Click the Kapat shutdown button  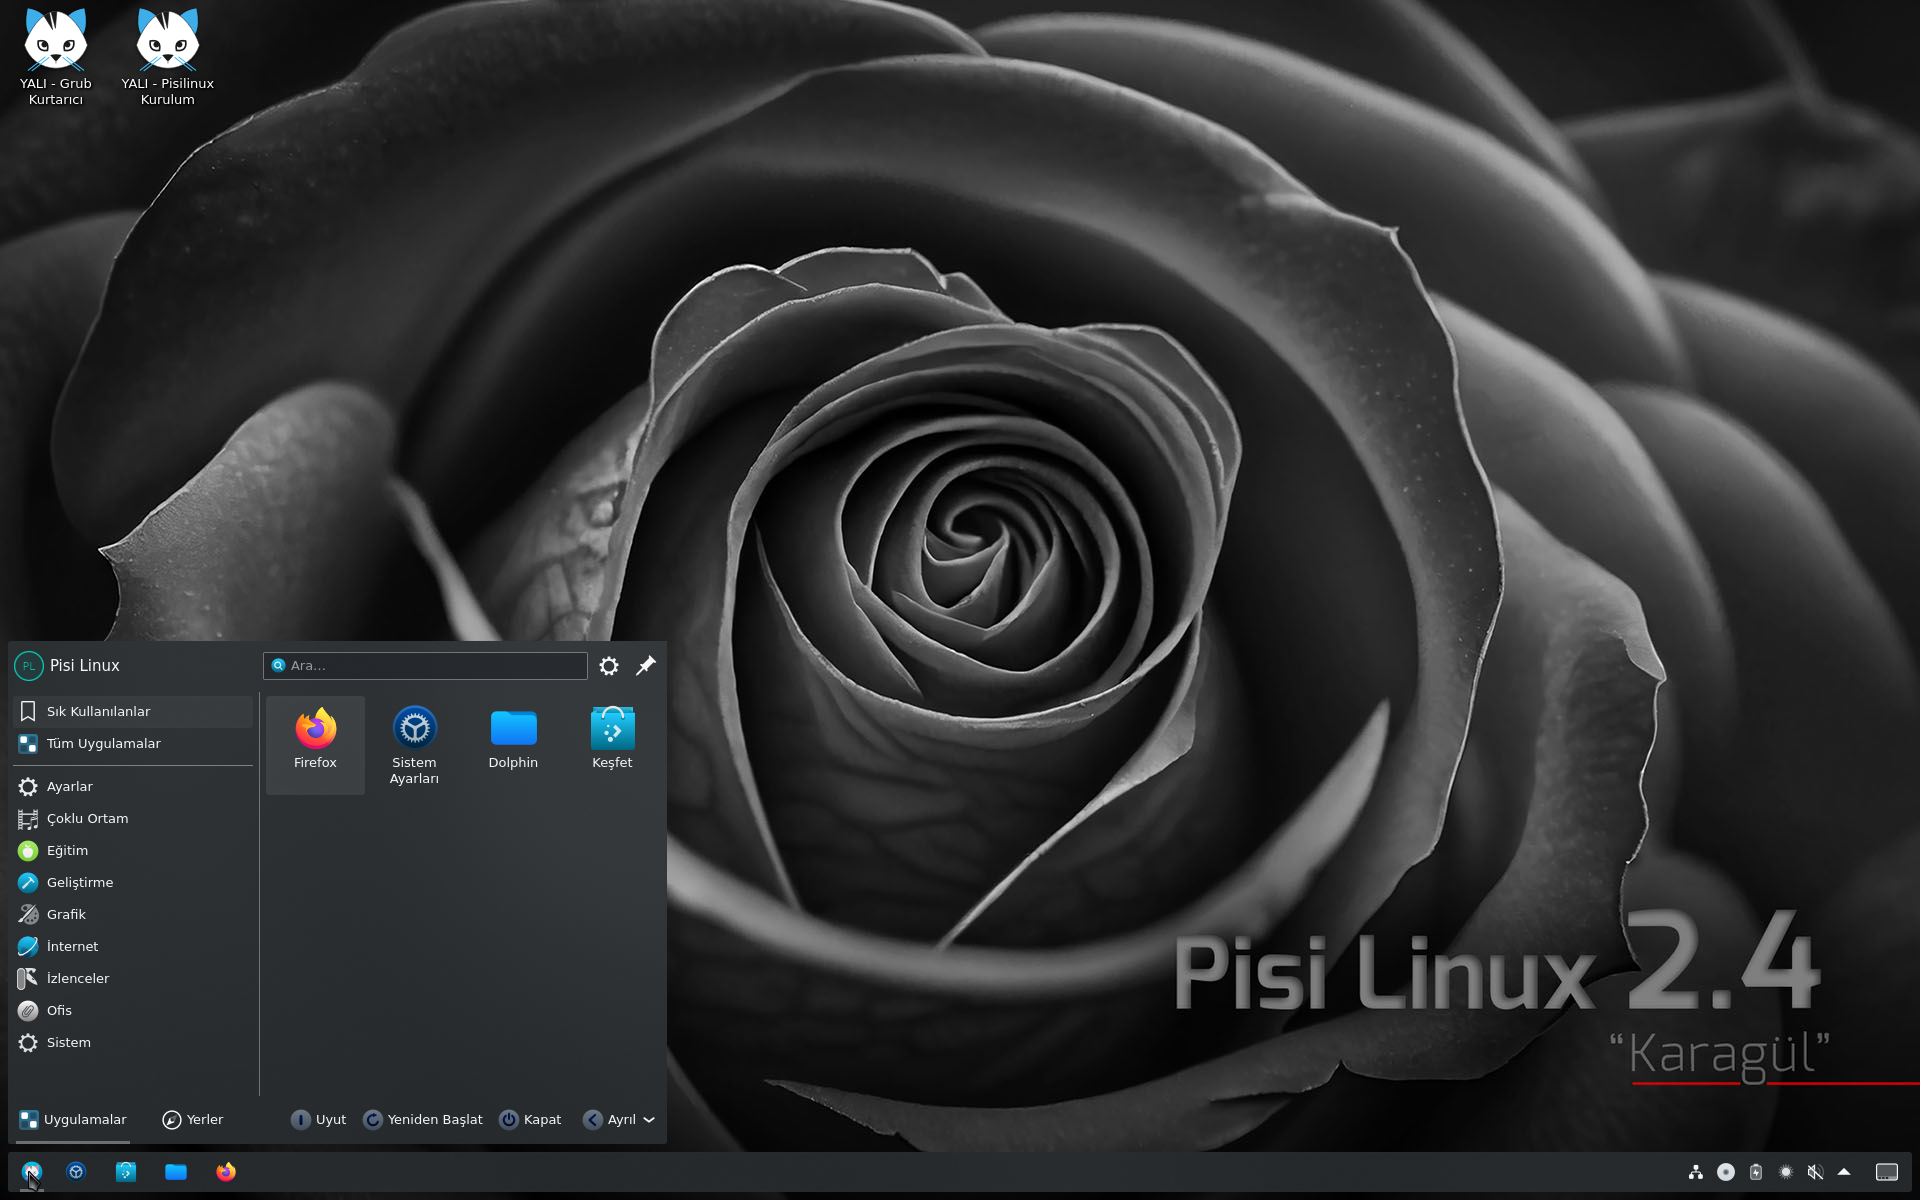coord(531,1120)
